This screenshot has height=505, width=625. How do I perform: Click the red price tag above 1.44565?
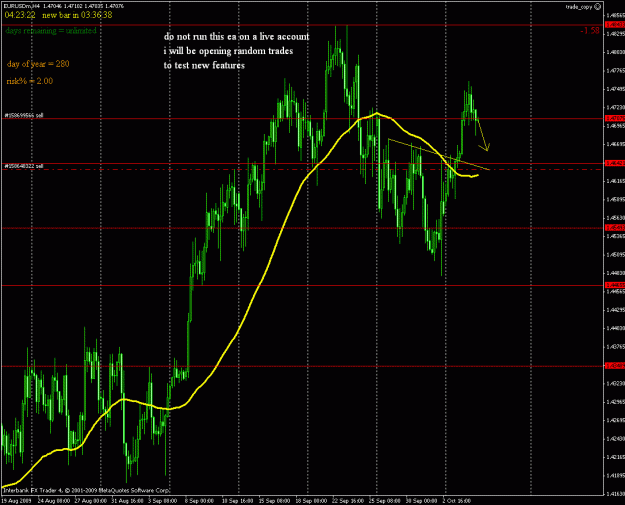click(x=615, y=285)
